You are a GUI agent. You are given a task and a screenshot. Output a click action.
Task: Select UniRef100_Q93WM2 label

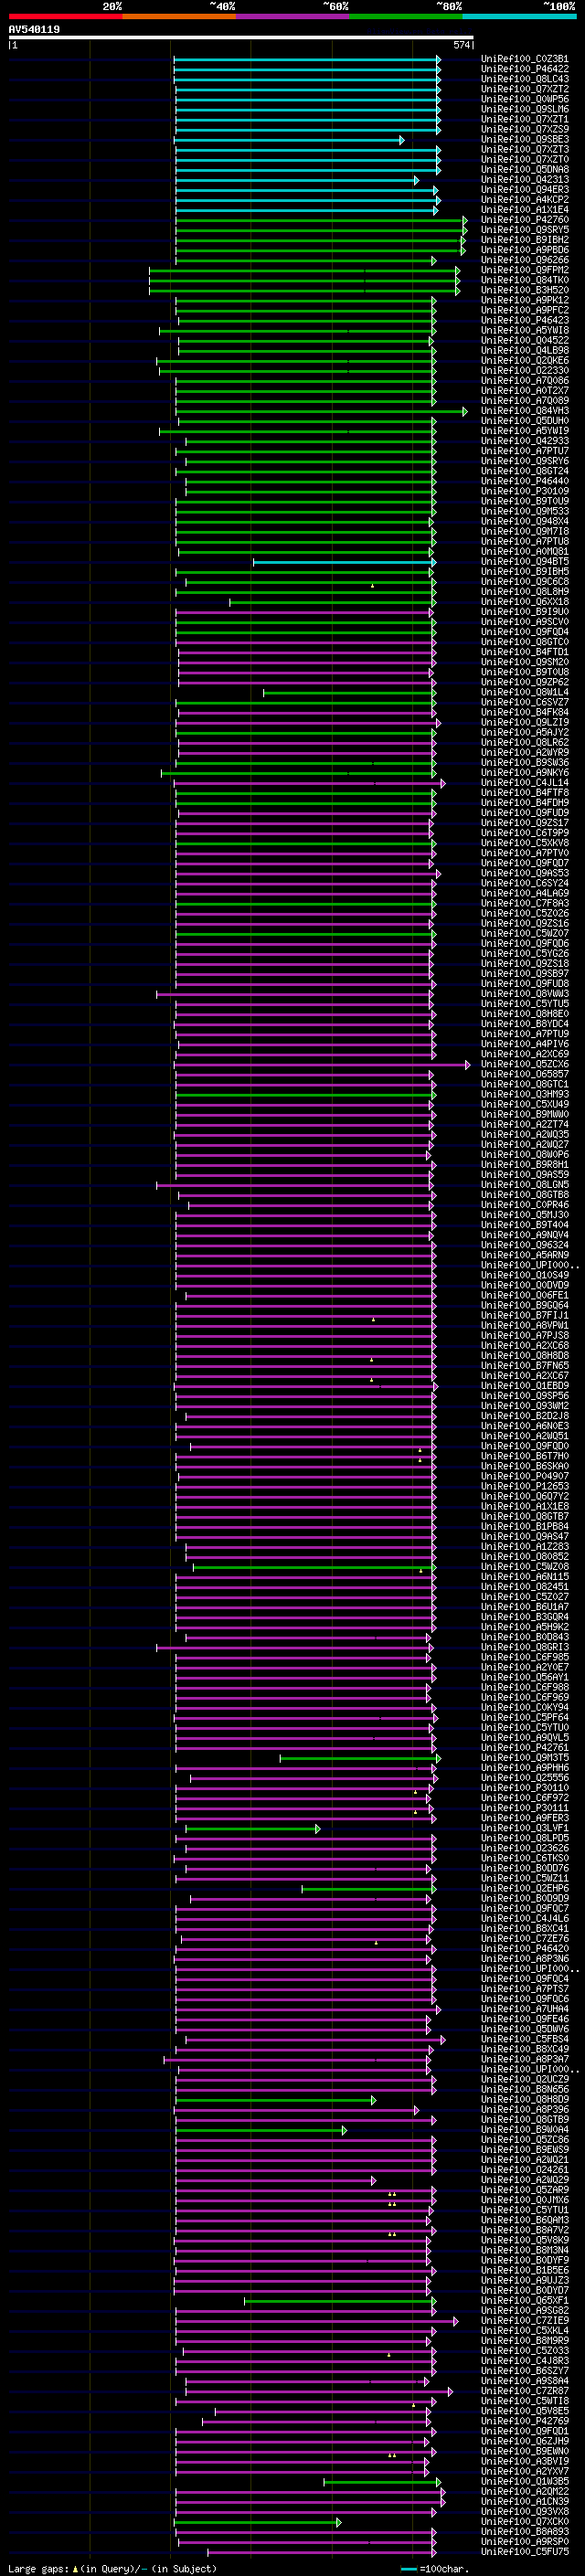click(x=525, y=1406)
